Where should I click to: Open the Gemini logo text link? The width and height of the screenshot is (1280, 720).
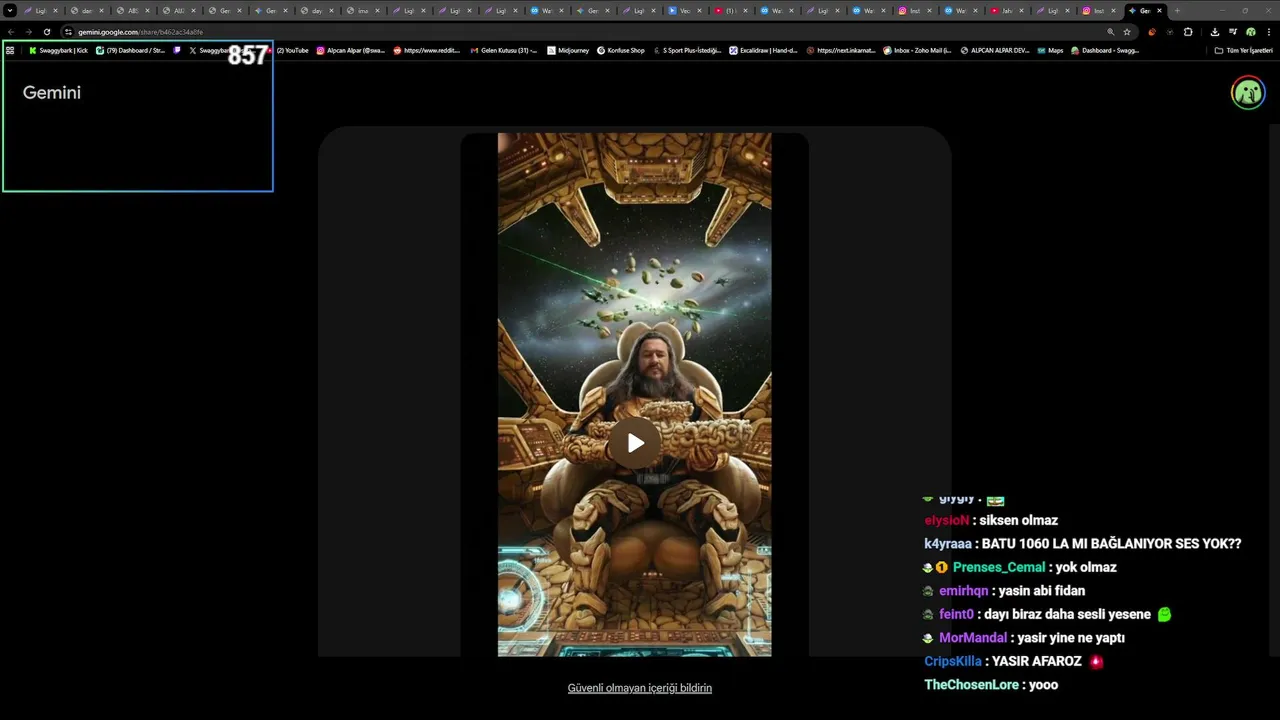pyautogui.click(x=52, y=92)
